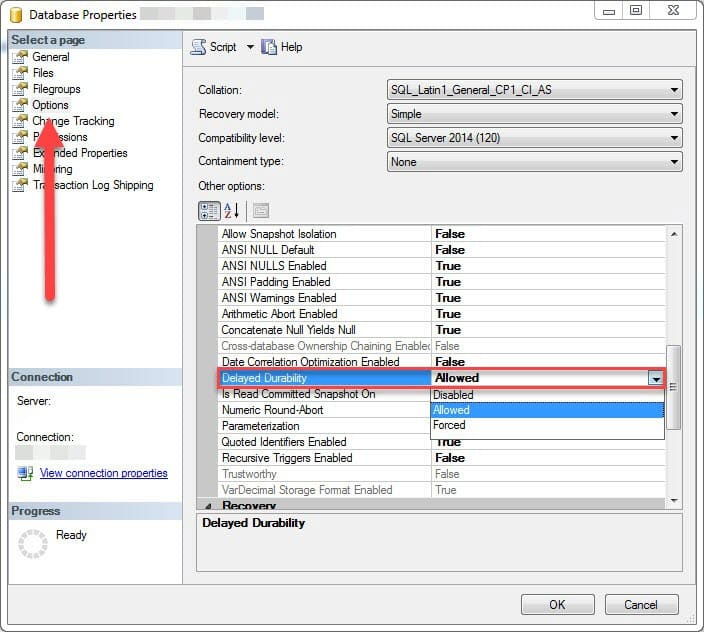Screen dimensions: 704x632
Task: Click the property grid vertical scrollbar thumb
Action: (x=673, y=387)
